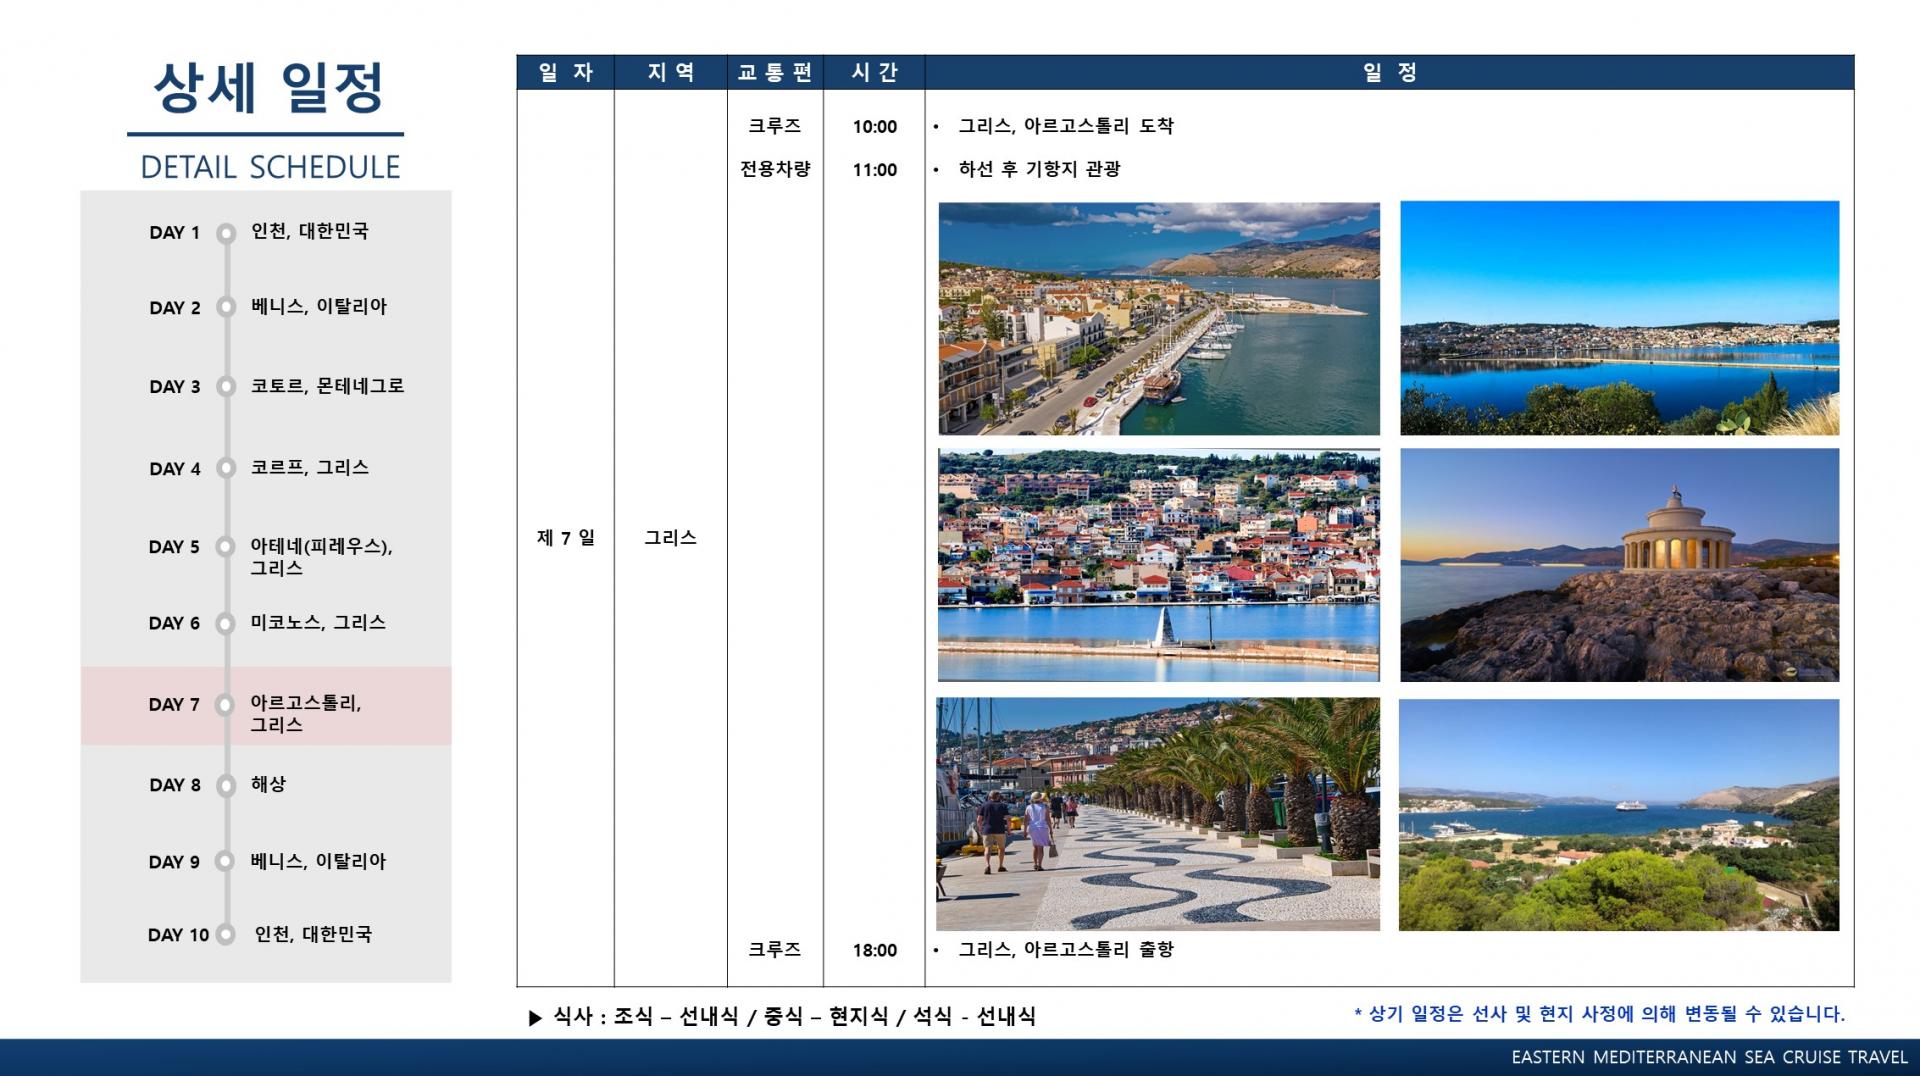Viewport: 1920px width, 1076px height.
Task: Select the highlighted '아르고스톨리, 그리스' entry
Action: click(306, 714)
